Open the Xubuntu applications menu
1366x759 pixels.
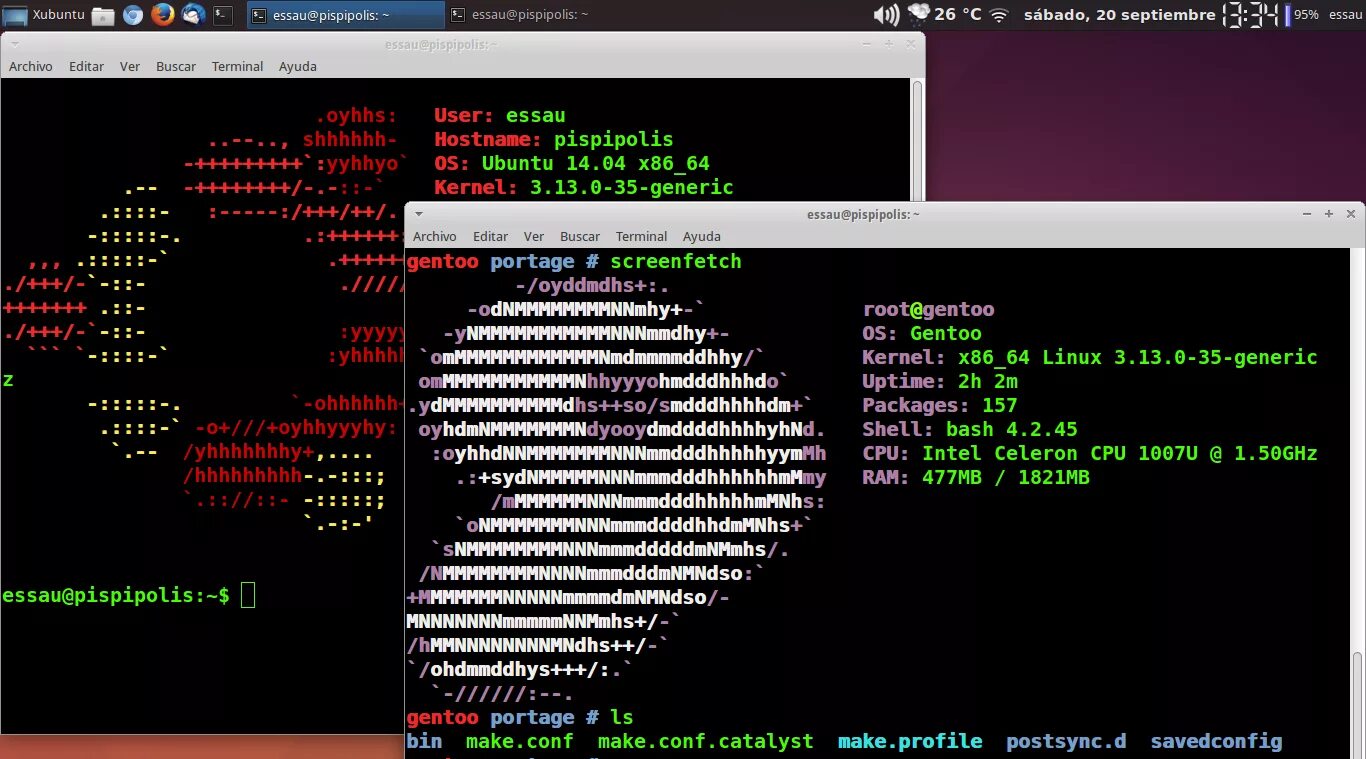(x=43, y=14)
